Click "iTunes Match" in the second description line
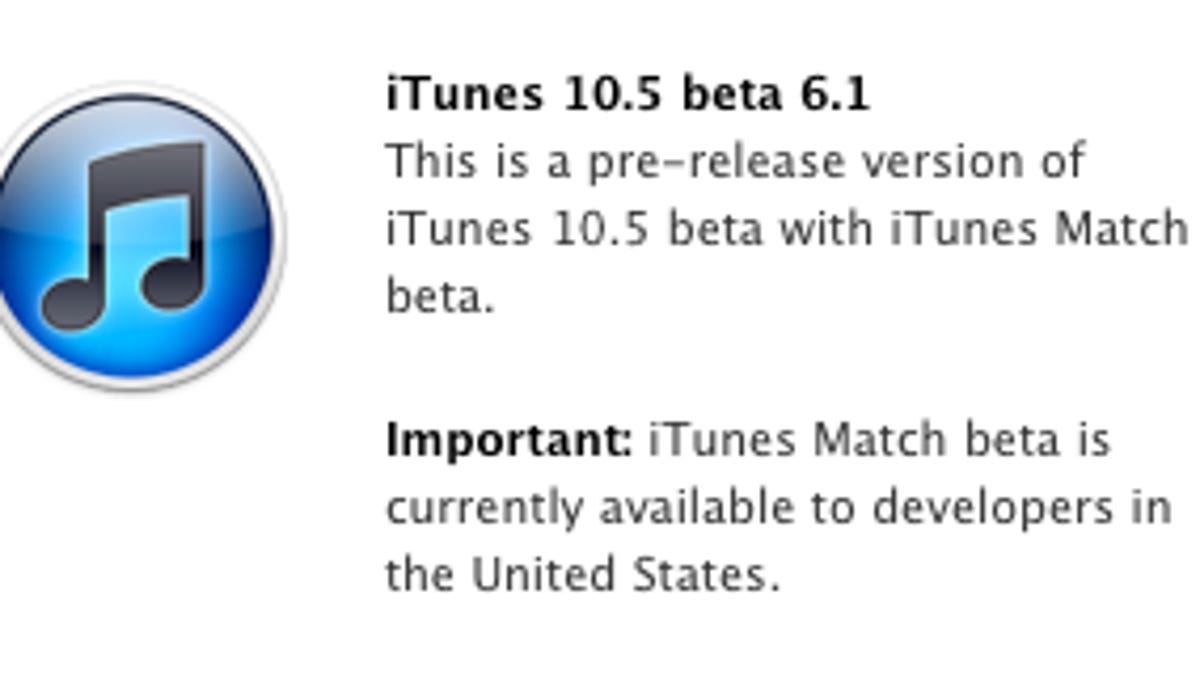 click(x=1038, y=229)
